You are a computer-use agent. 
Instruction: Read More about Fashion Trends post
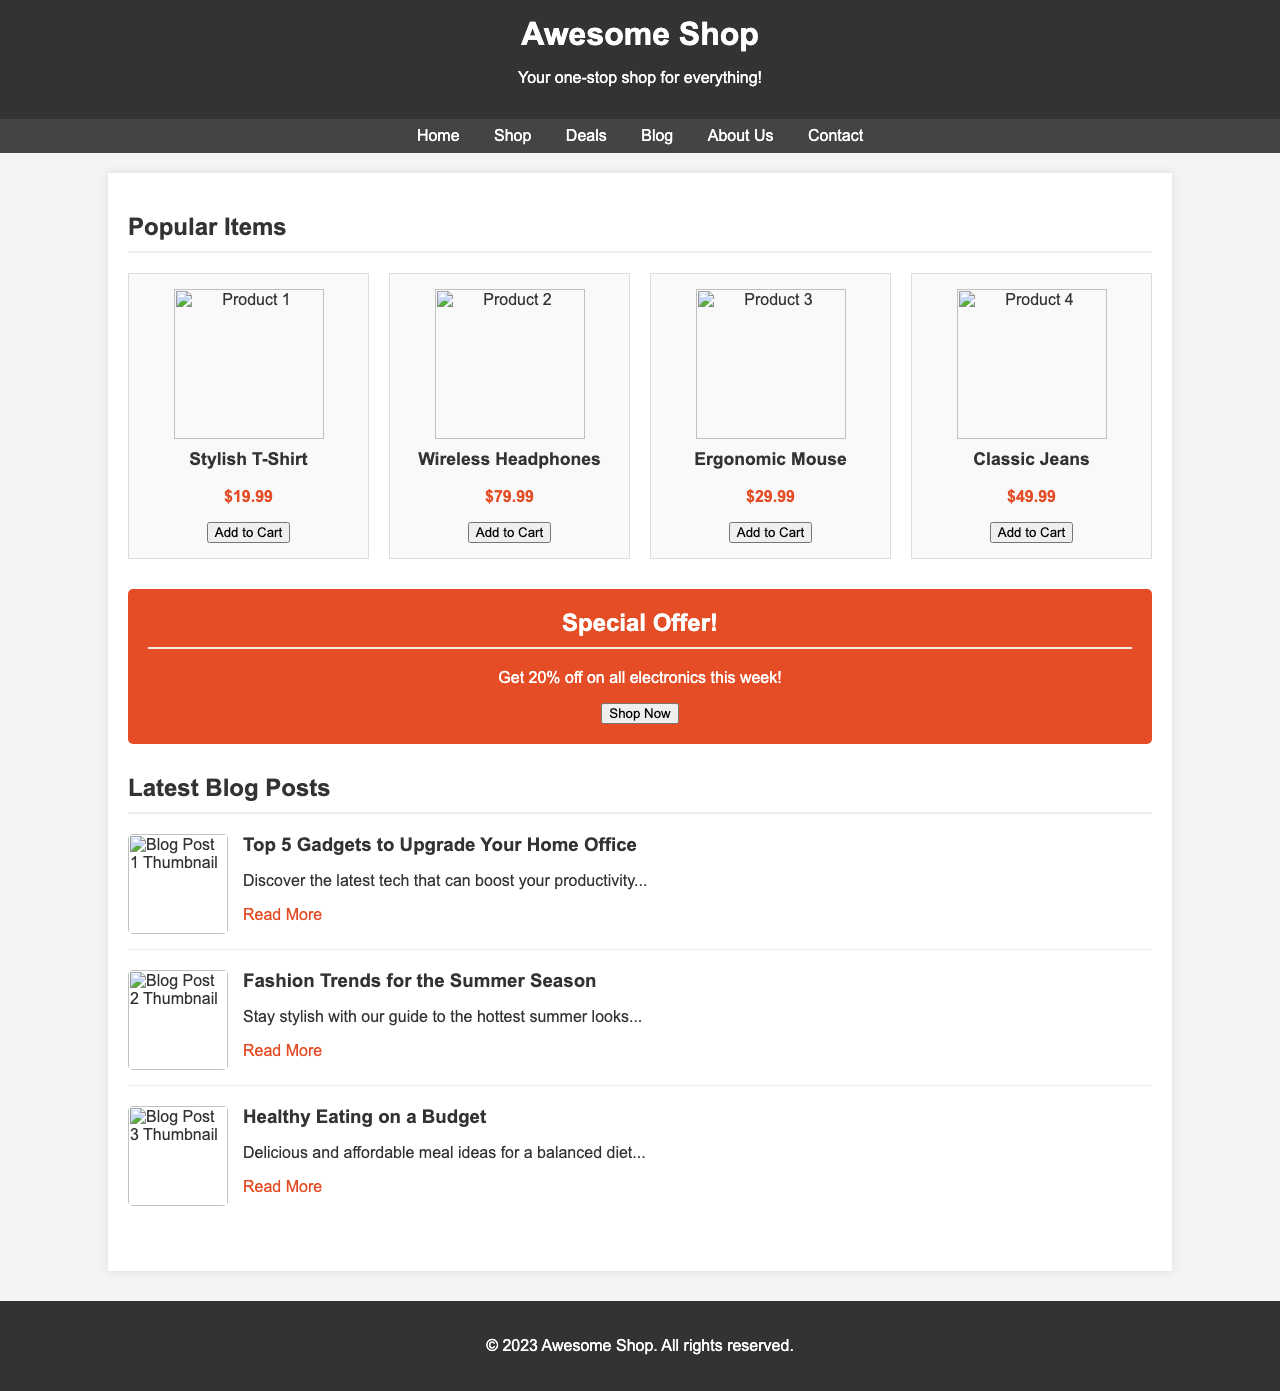click(282, 1050)
